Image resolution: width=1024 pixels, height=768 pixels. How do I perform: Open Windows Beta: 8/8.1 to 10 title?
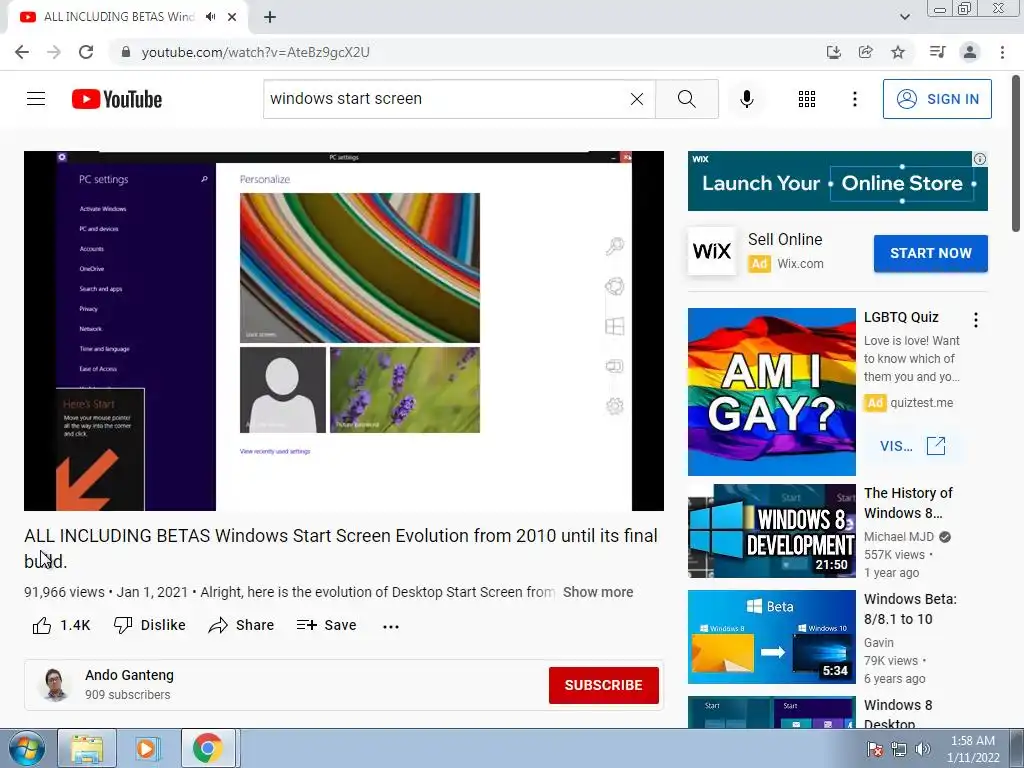coord(910,609)
